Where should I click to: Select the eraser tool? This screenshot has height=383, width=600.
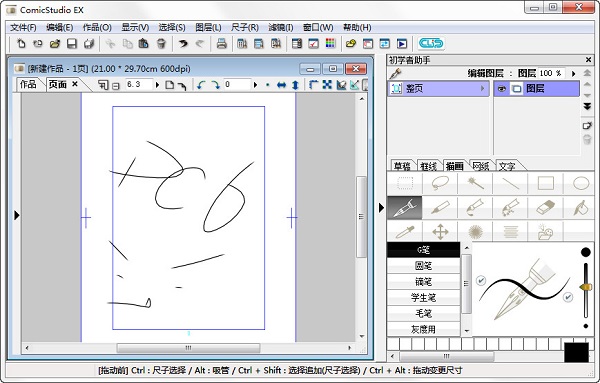coord(546,208)
